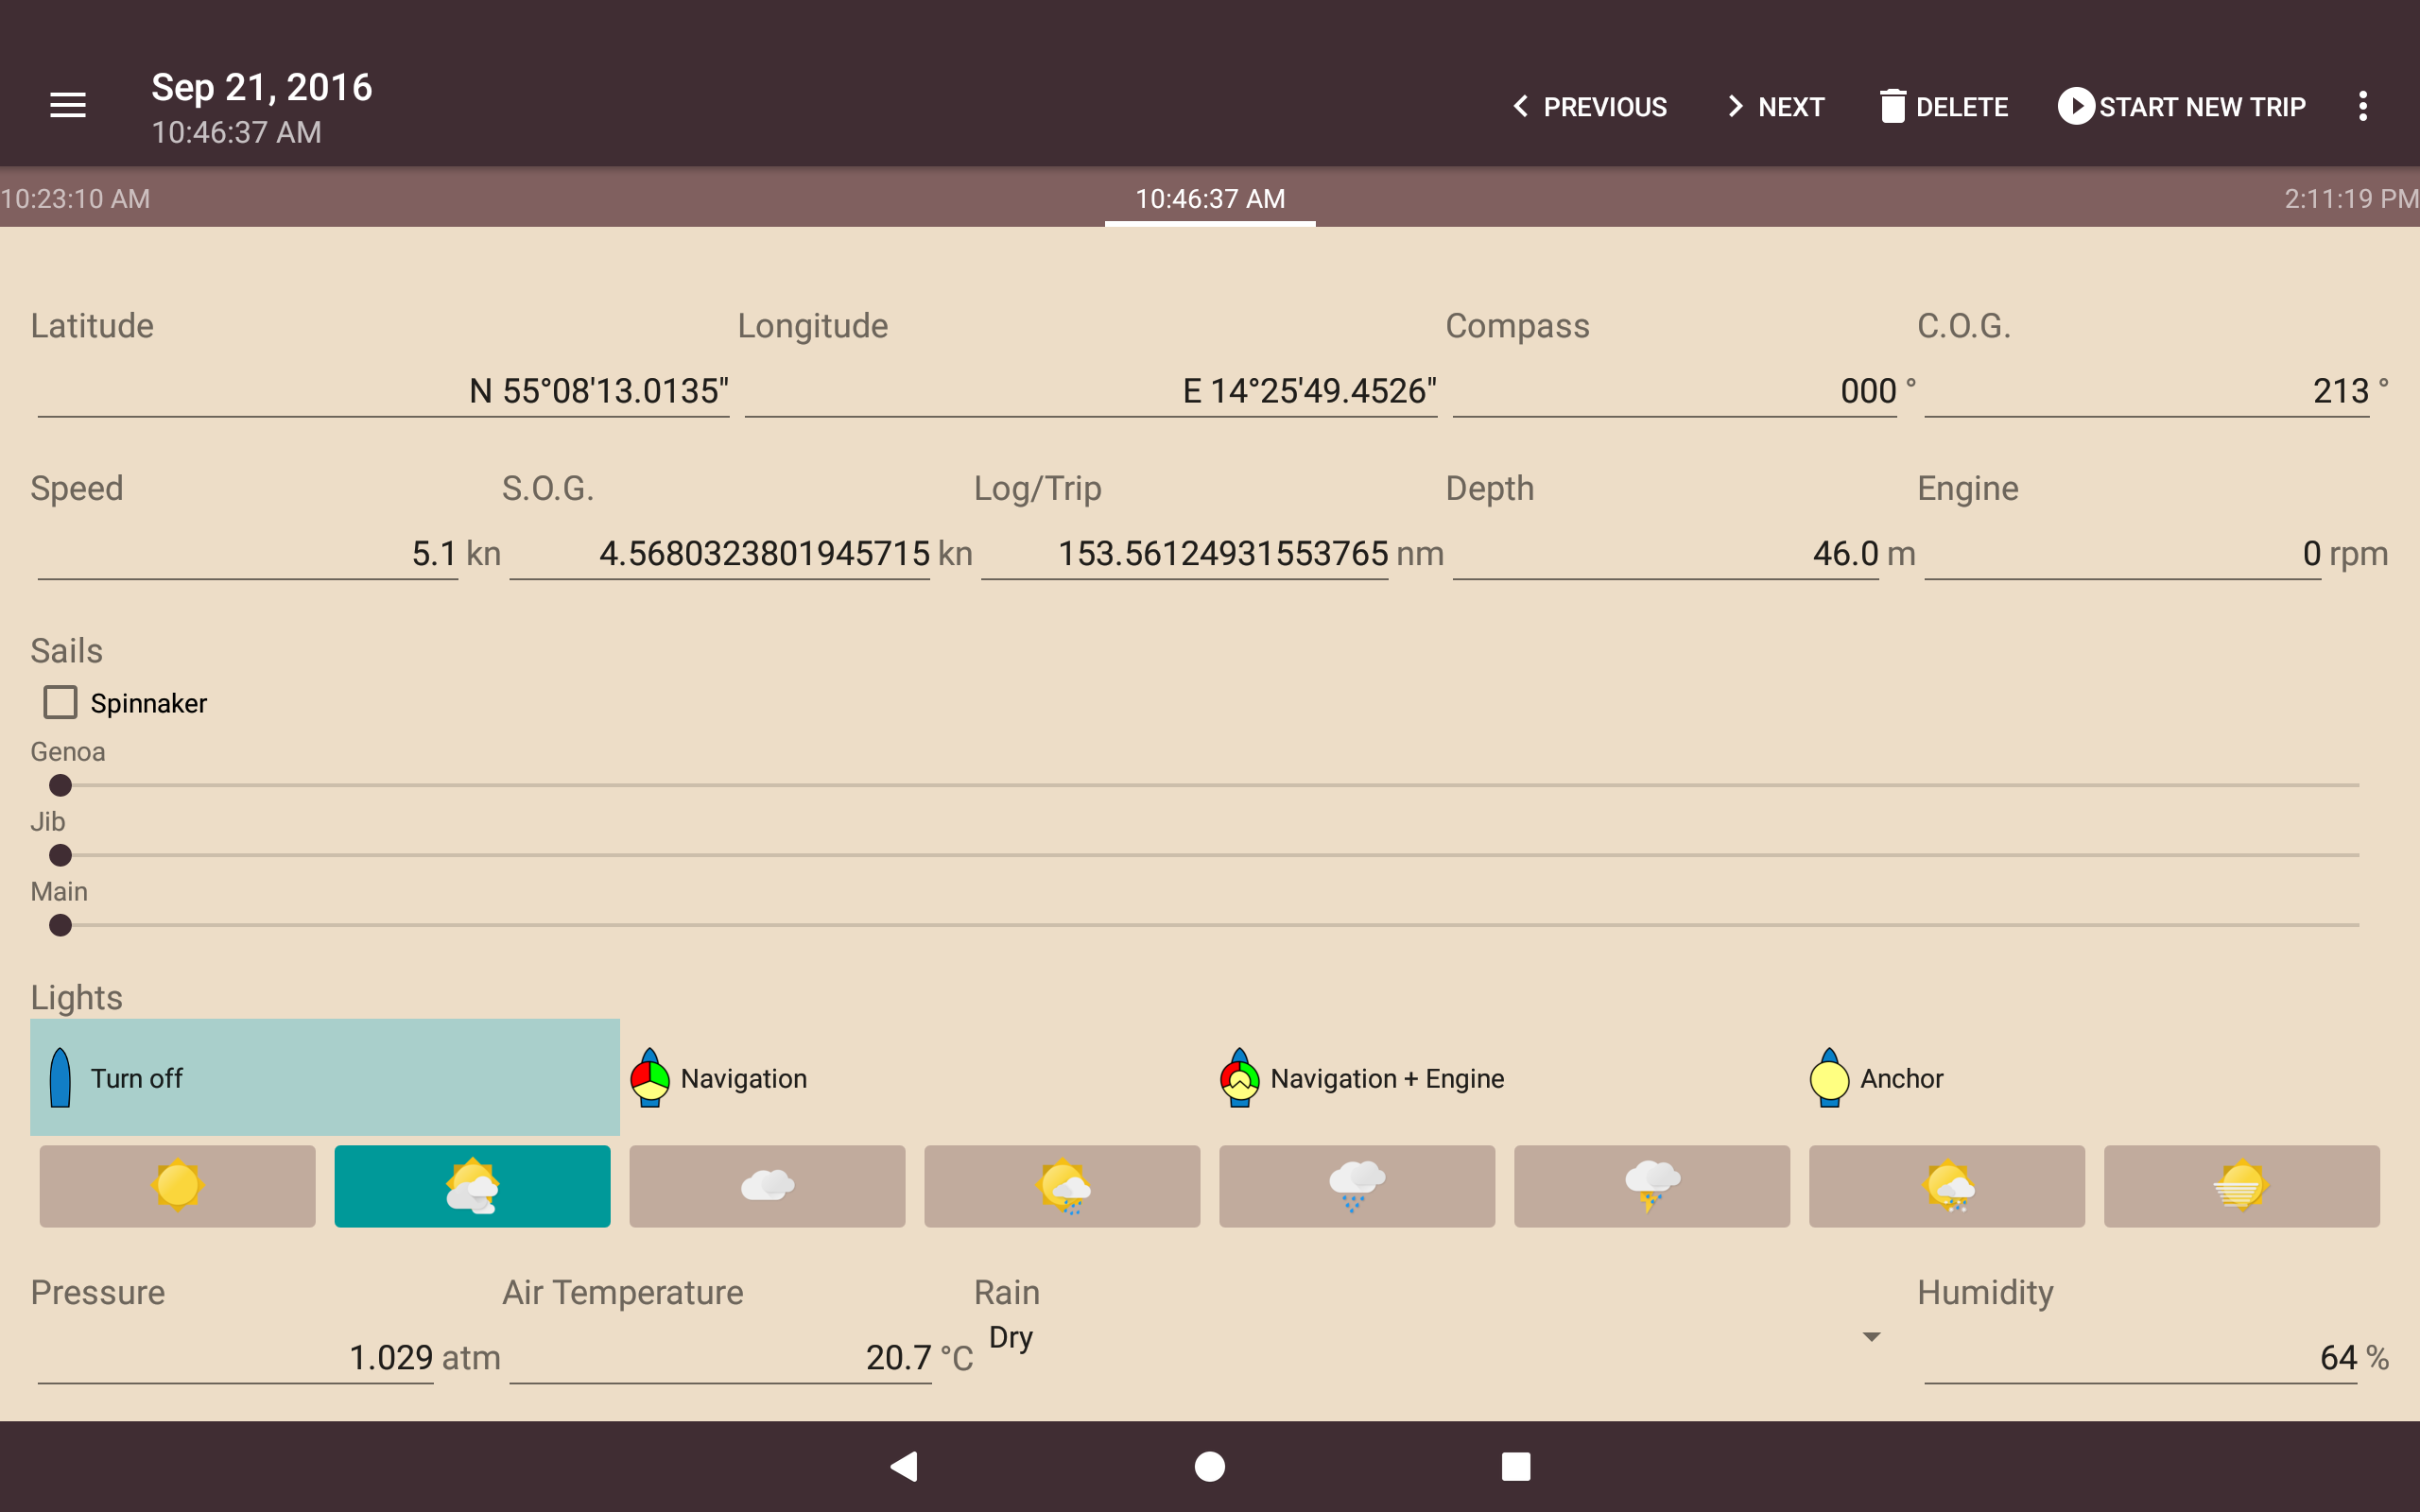Image resolution: width=2420 pixels, height=1512 pixels.
Task: Choose Anchor light option
Action: (2095, 1077)
